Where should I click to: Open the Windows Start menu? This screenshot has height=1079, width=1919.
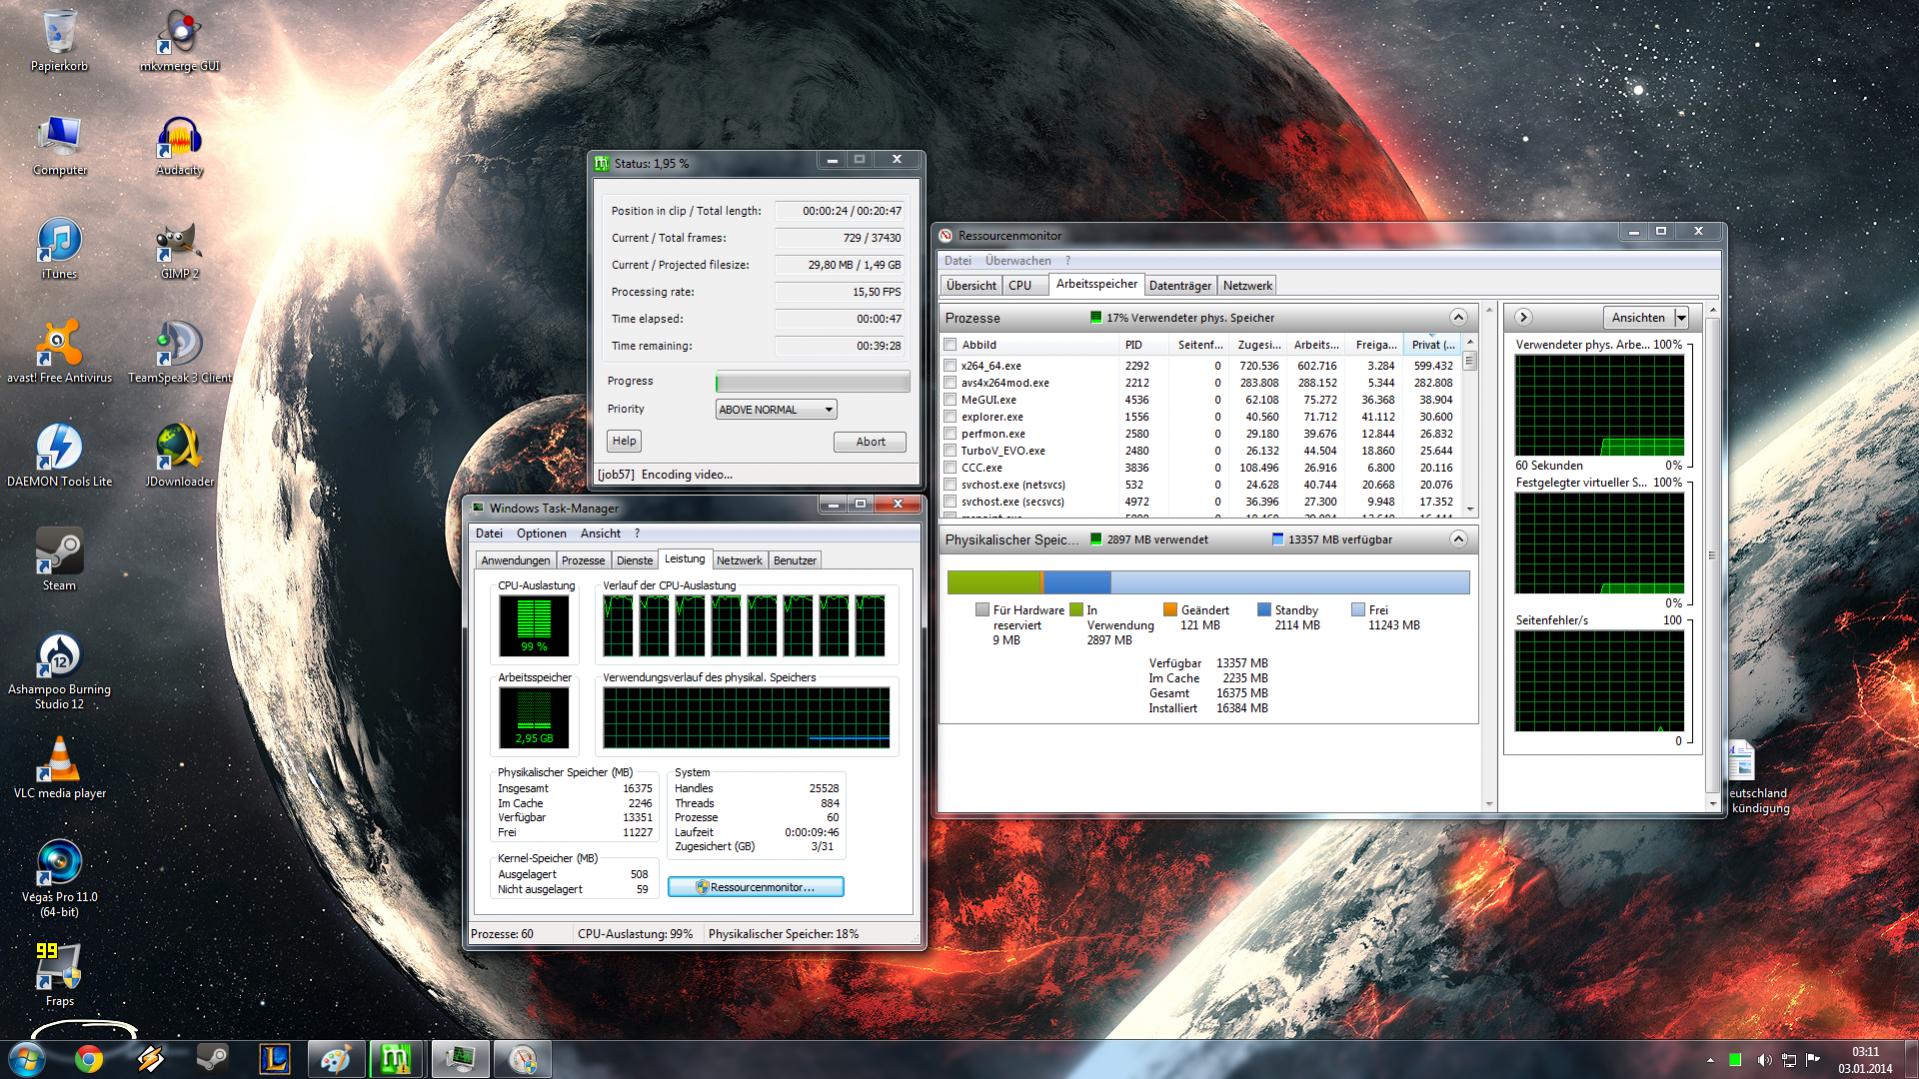pos(26,1059)
